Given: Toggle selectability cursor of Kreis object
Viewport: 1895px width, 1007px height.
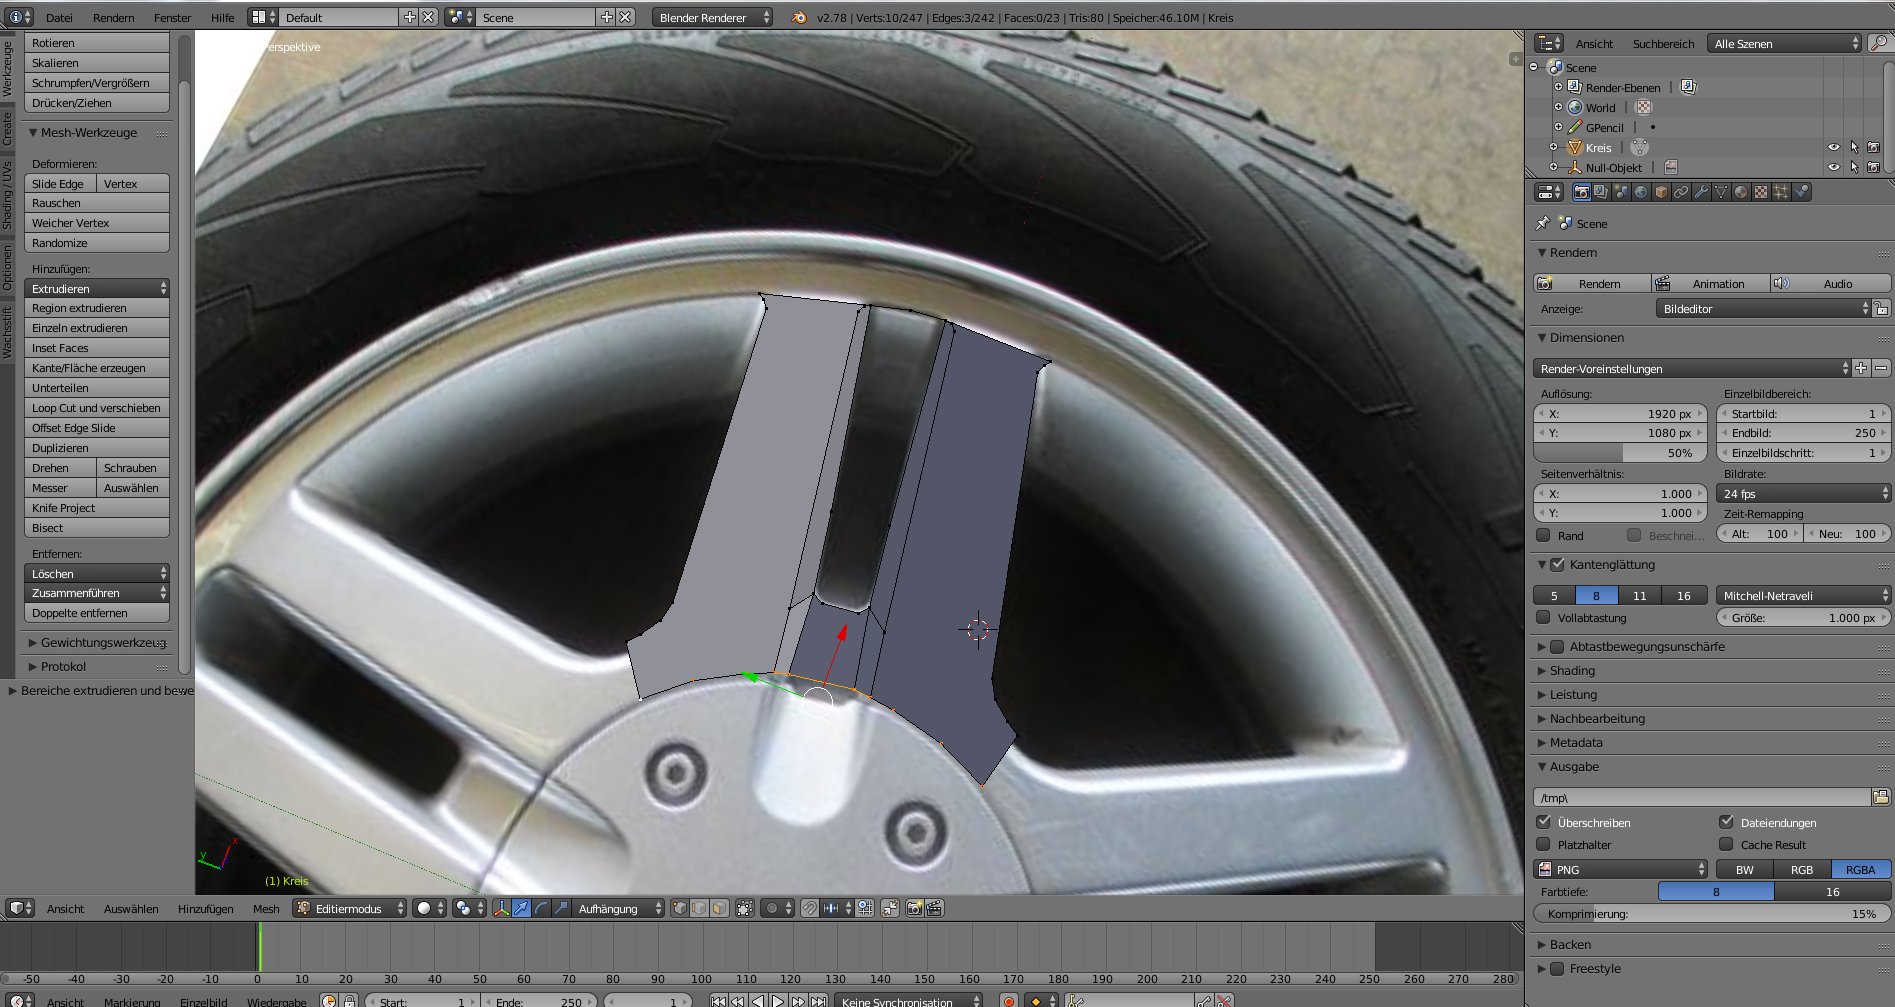Looking at the screenshot, I should 1854,147.
